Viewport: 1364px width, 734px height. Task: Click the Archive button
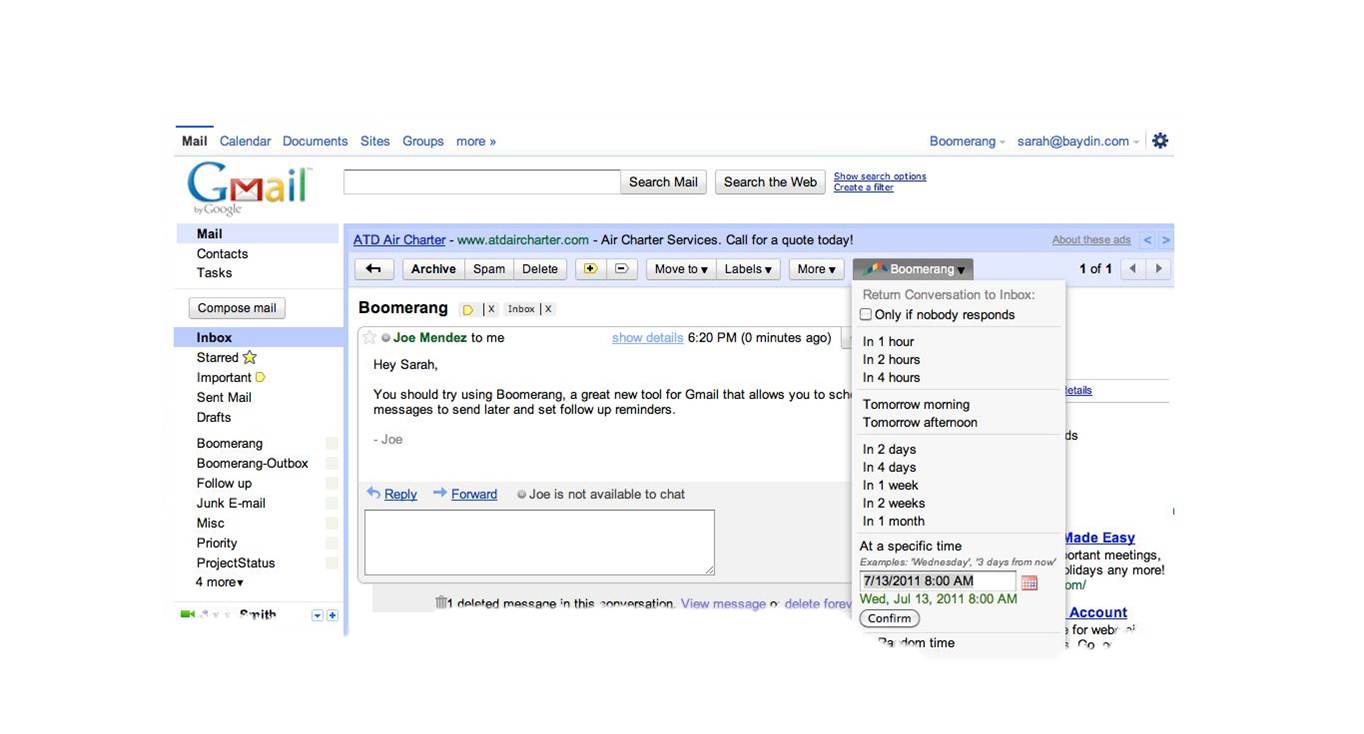(x=433, y=269)
